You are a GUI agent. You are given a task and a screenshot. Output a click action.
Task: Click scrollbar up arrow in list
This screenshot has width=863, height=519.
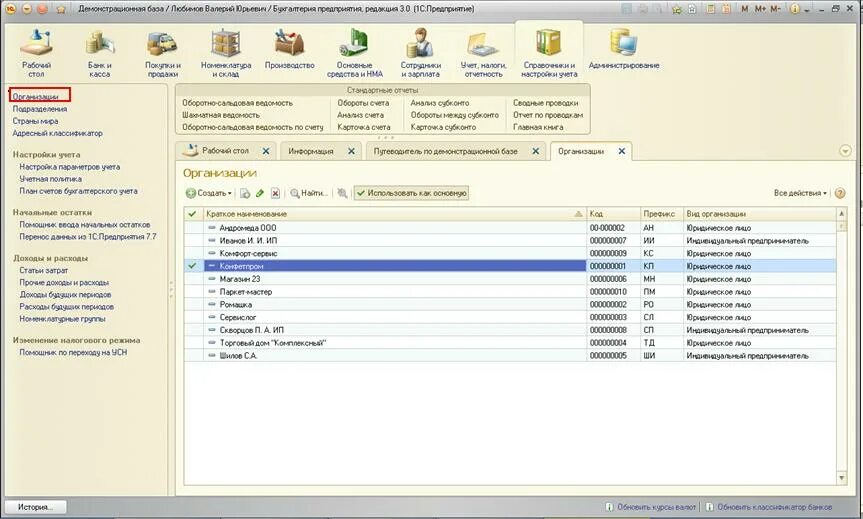(x=840, y=213)
